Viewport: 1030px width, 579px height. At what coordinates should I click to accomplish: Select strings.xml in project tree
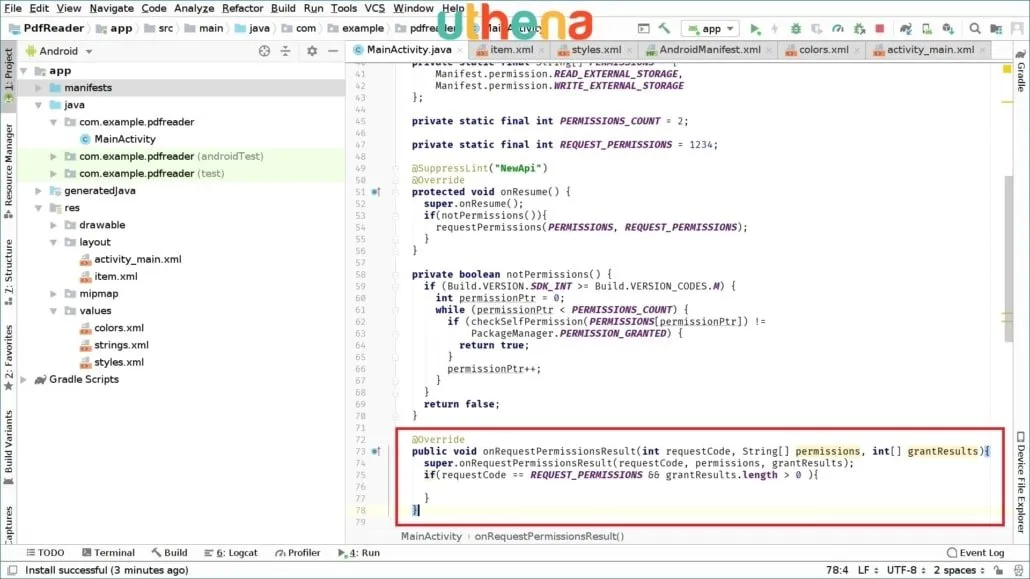(121, 345)
